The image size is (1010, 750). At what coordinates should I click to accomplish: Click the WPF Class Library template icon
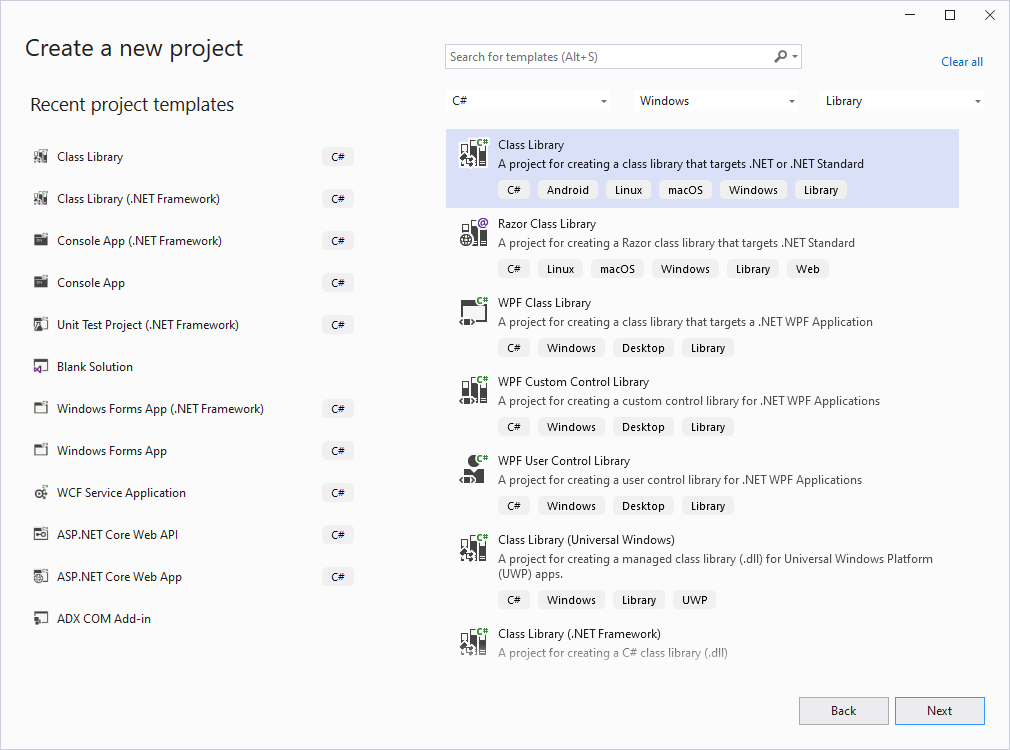[x=473, y=312]
